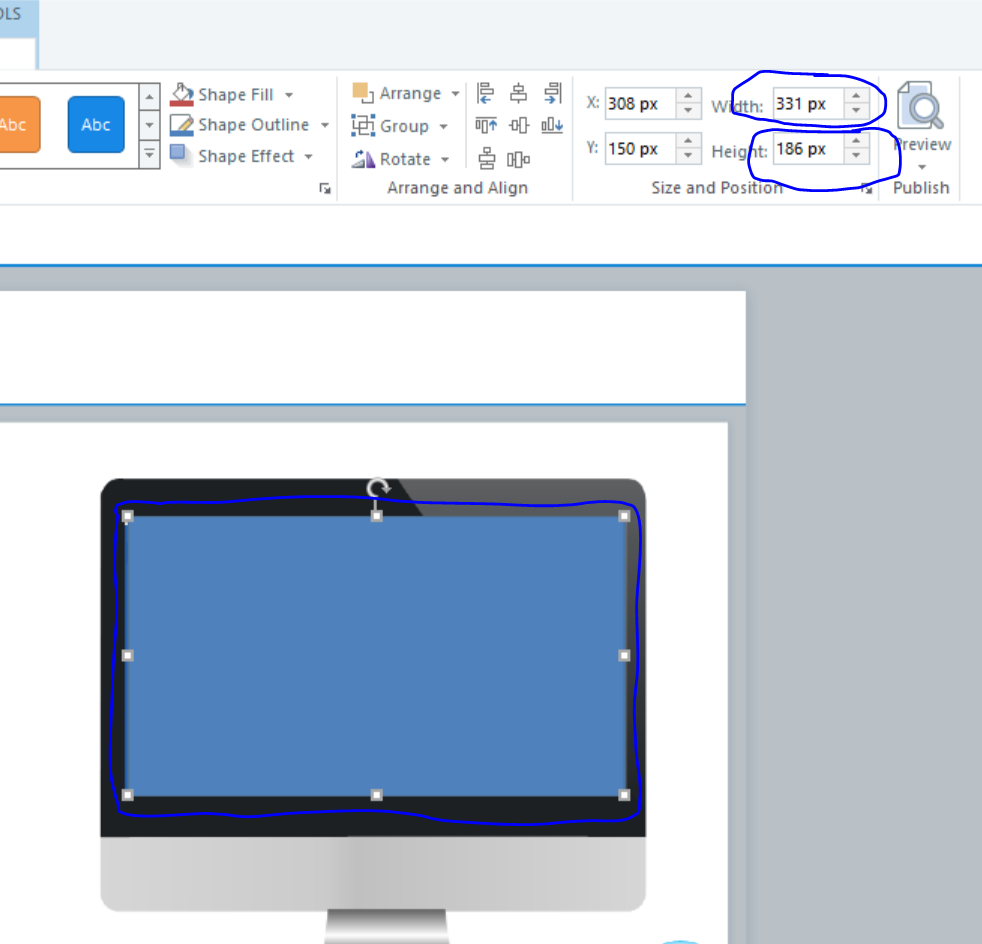
Task: Decrease the Height value
Action: (x=856, y=156)
